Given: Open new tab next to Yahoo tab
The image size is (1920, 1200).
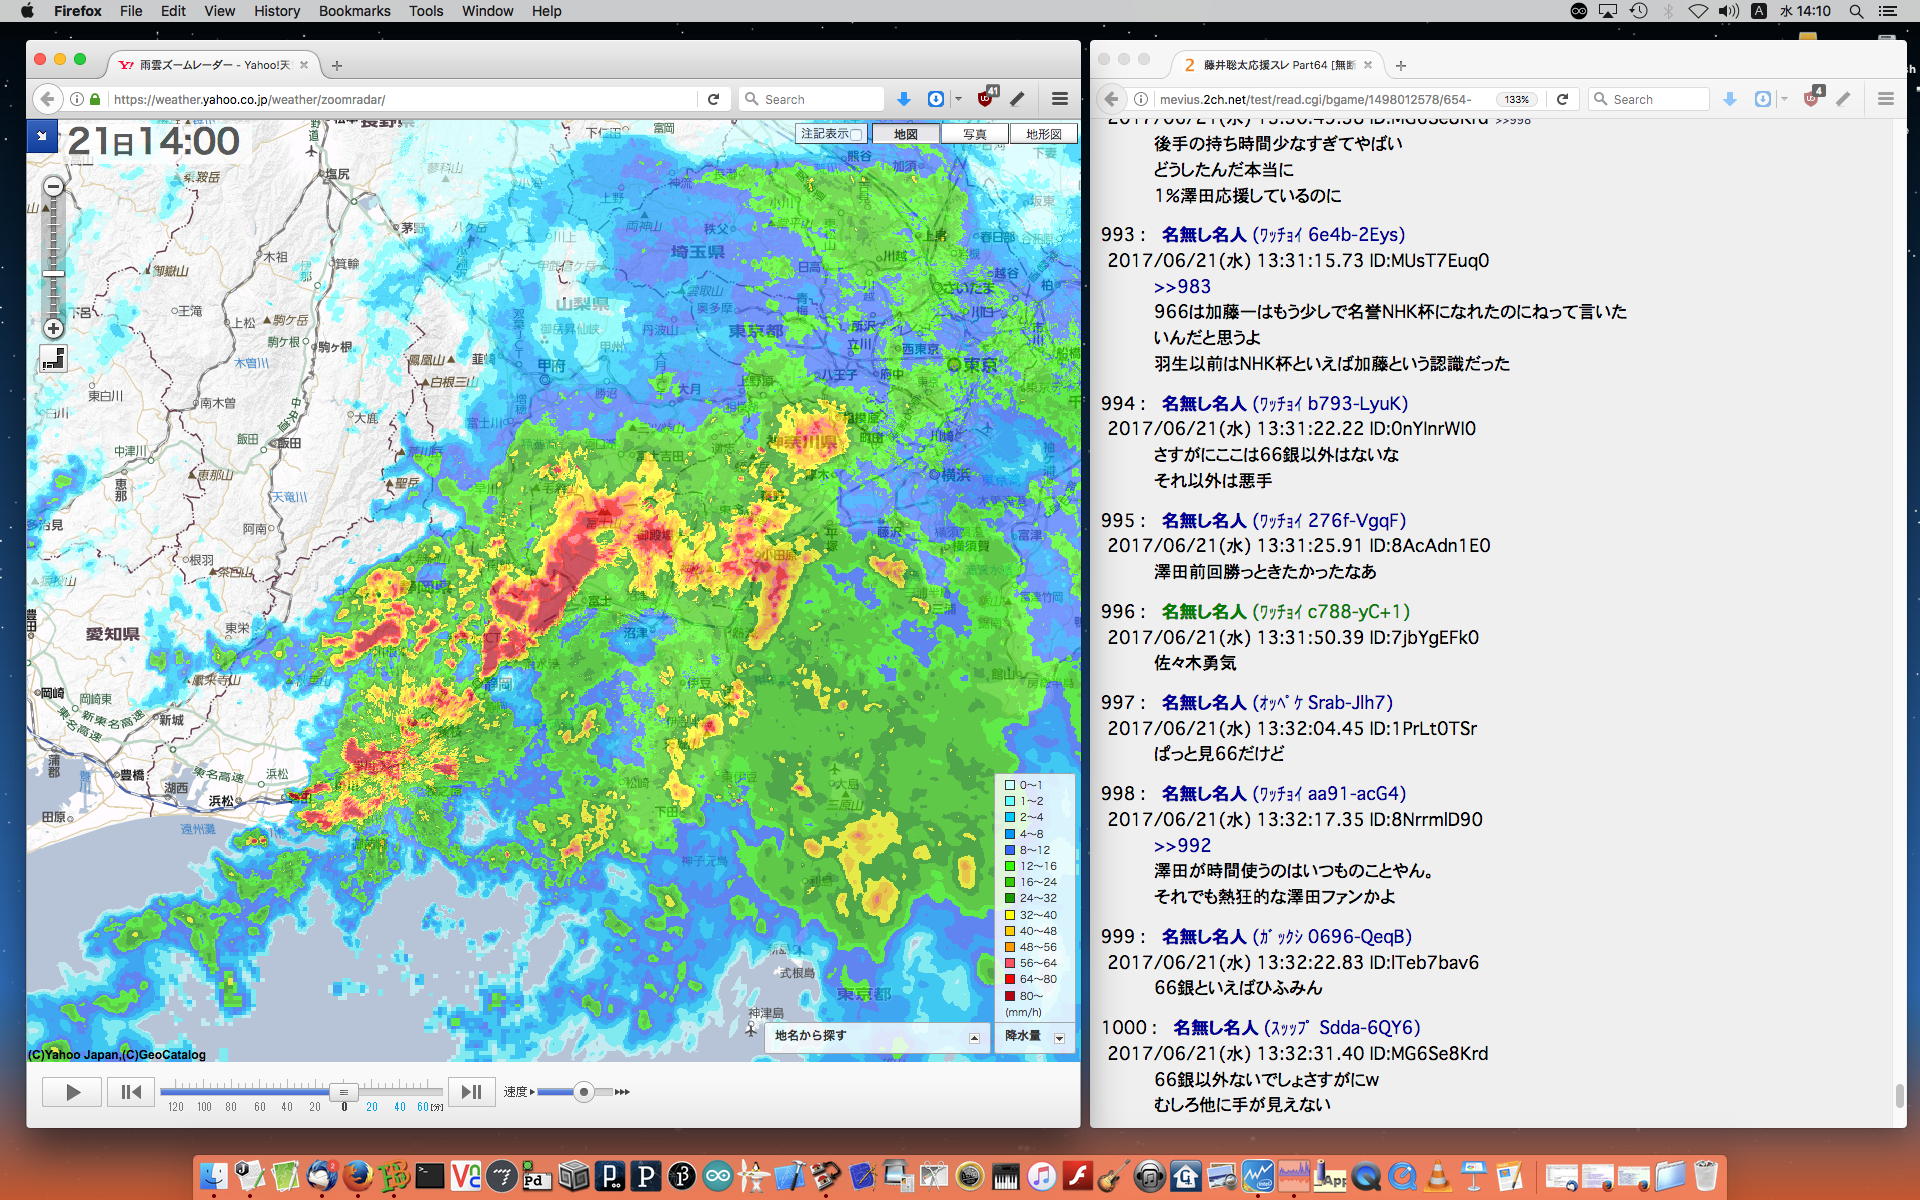Looking at the screenshot, I should point(337,65).
